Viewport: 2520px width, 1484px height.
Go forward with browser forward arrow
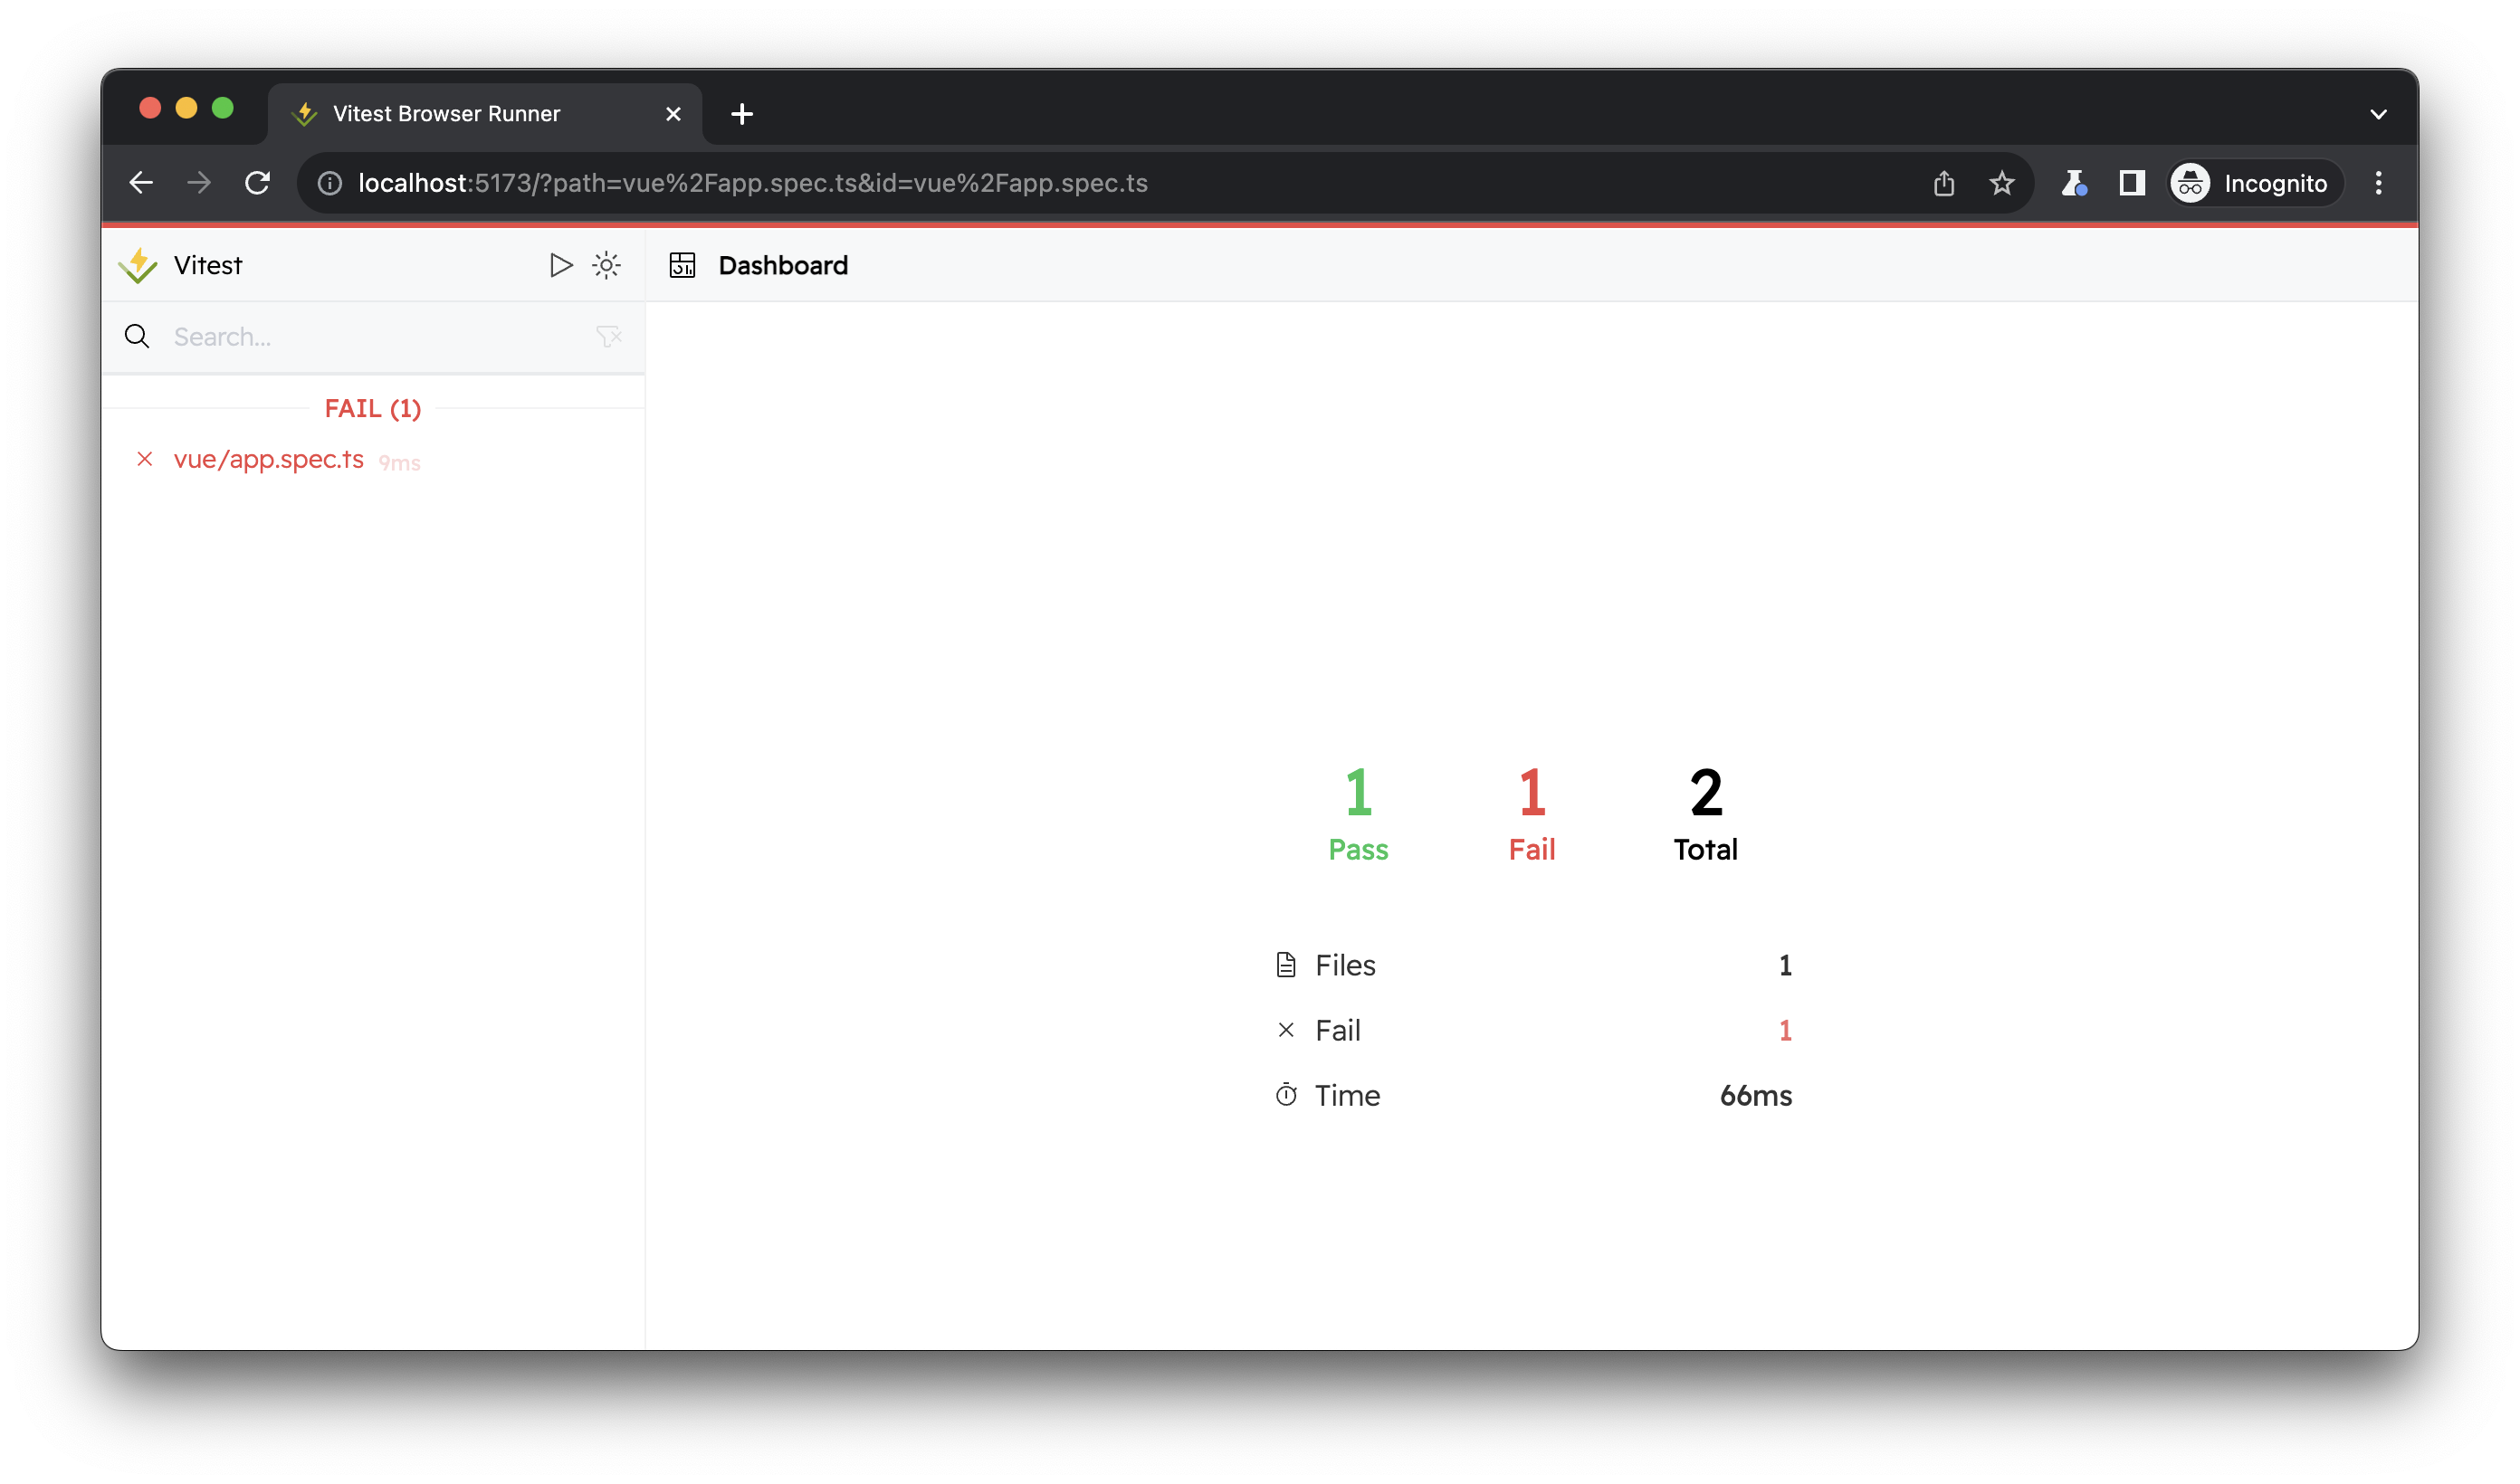point(199,183)
